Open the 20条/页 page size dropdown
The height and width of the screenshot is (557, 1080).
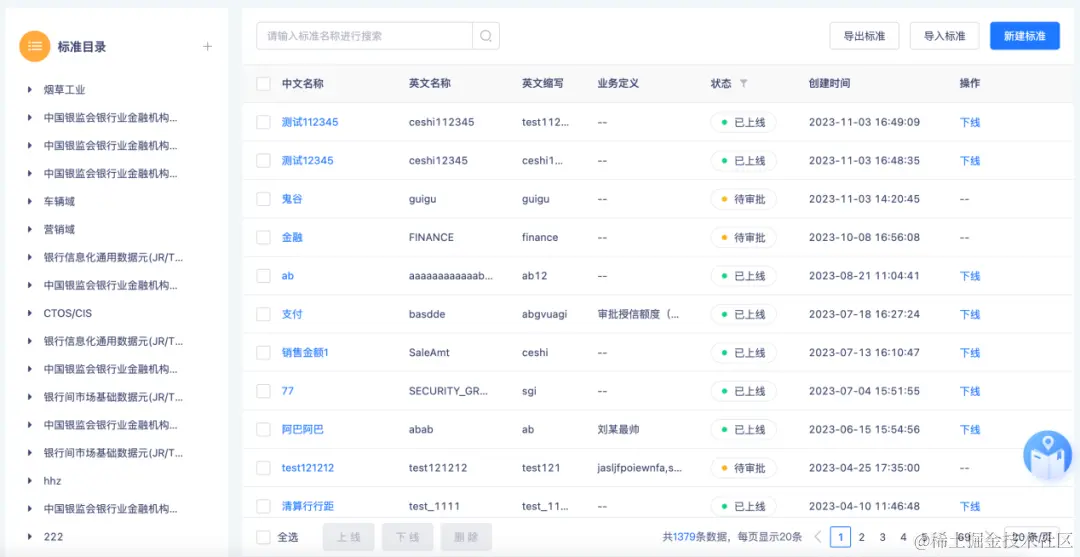(1031, 537)
